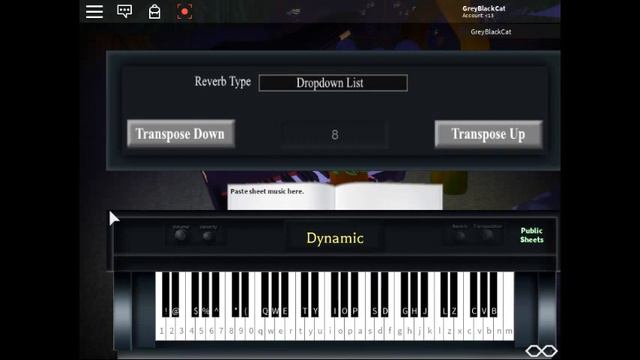Play the black key labeled O
640x360 pixels.
point(344,294)
